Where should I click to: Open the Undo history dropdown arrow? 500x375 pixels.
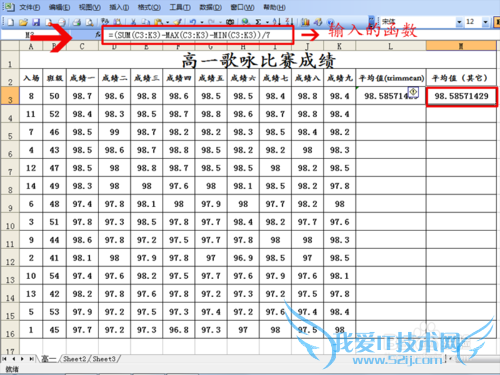(x=201, y=23)
